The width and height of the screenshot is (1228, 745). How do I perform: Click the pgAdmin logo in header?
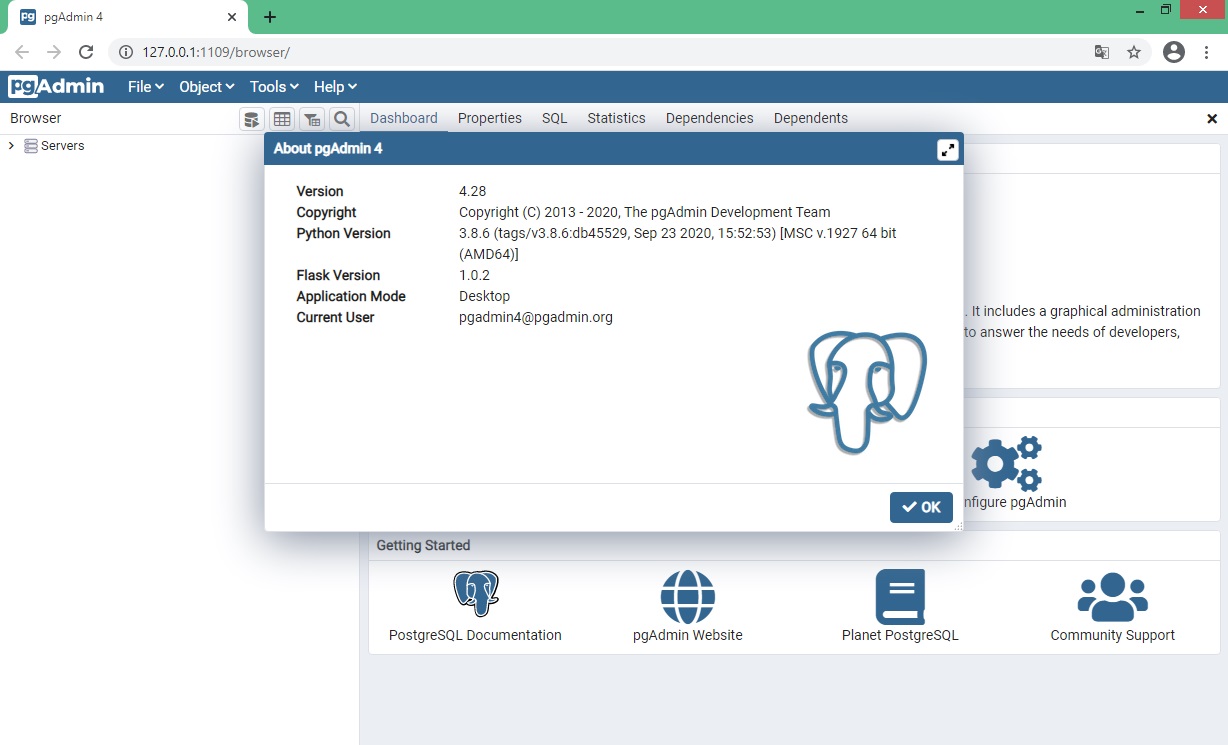pyautogui.click(x=56, y=86)
